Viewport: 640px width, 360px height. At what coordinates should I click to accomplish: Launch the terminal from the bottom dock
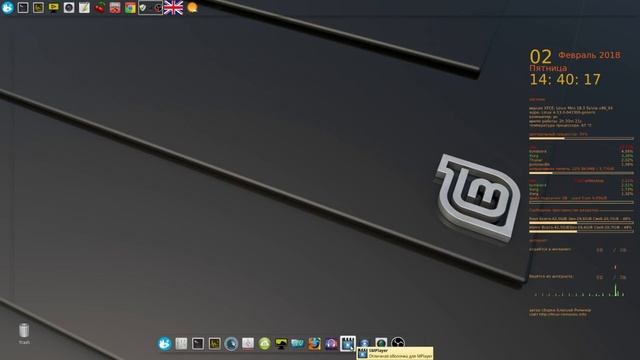tap(198, 344)
